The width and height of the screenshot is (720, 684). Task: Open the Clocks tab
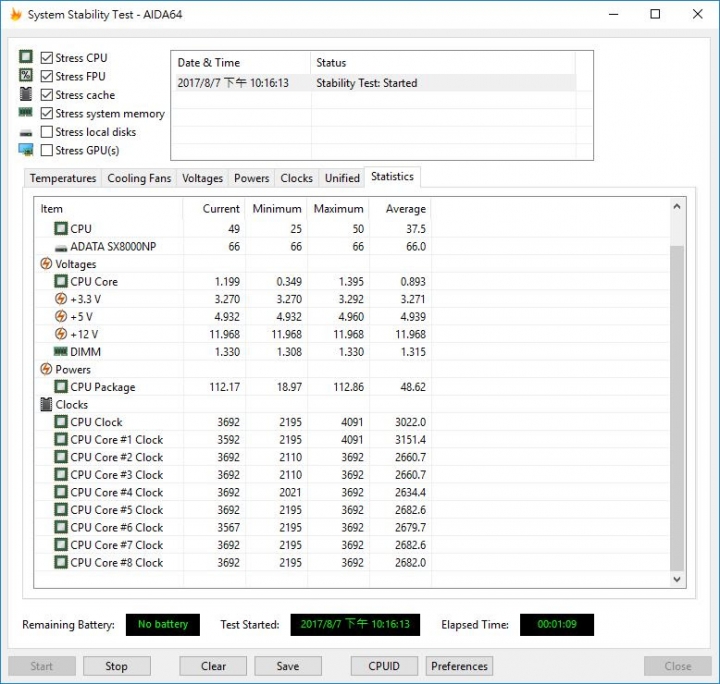296,178
